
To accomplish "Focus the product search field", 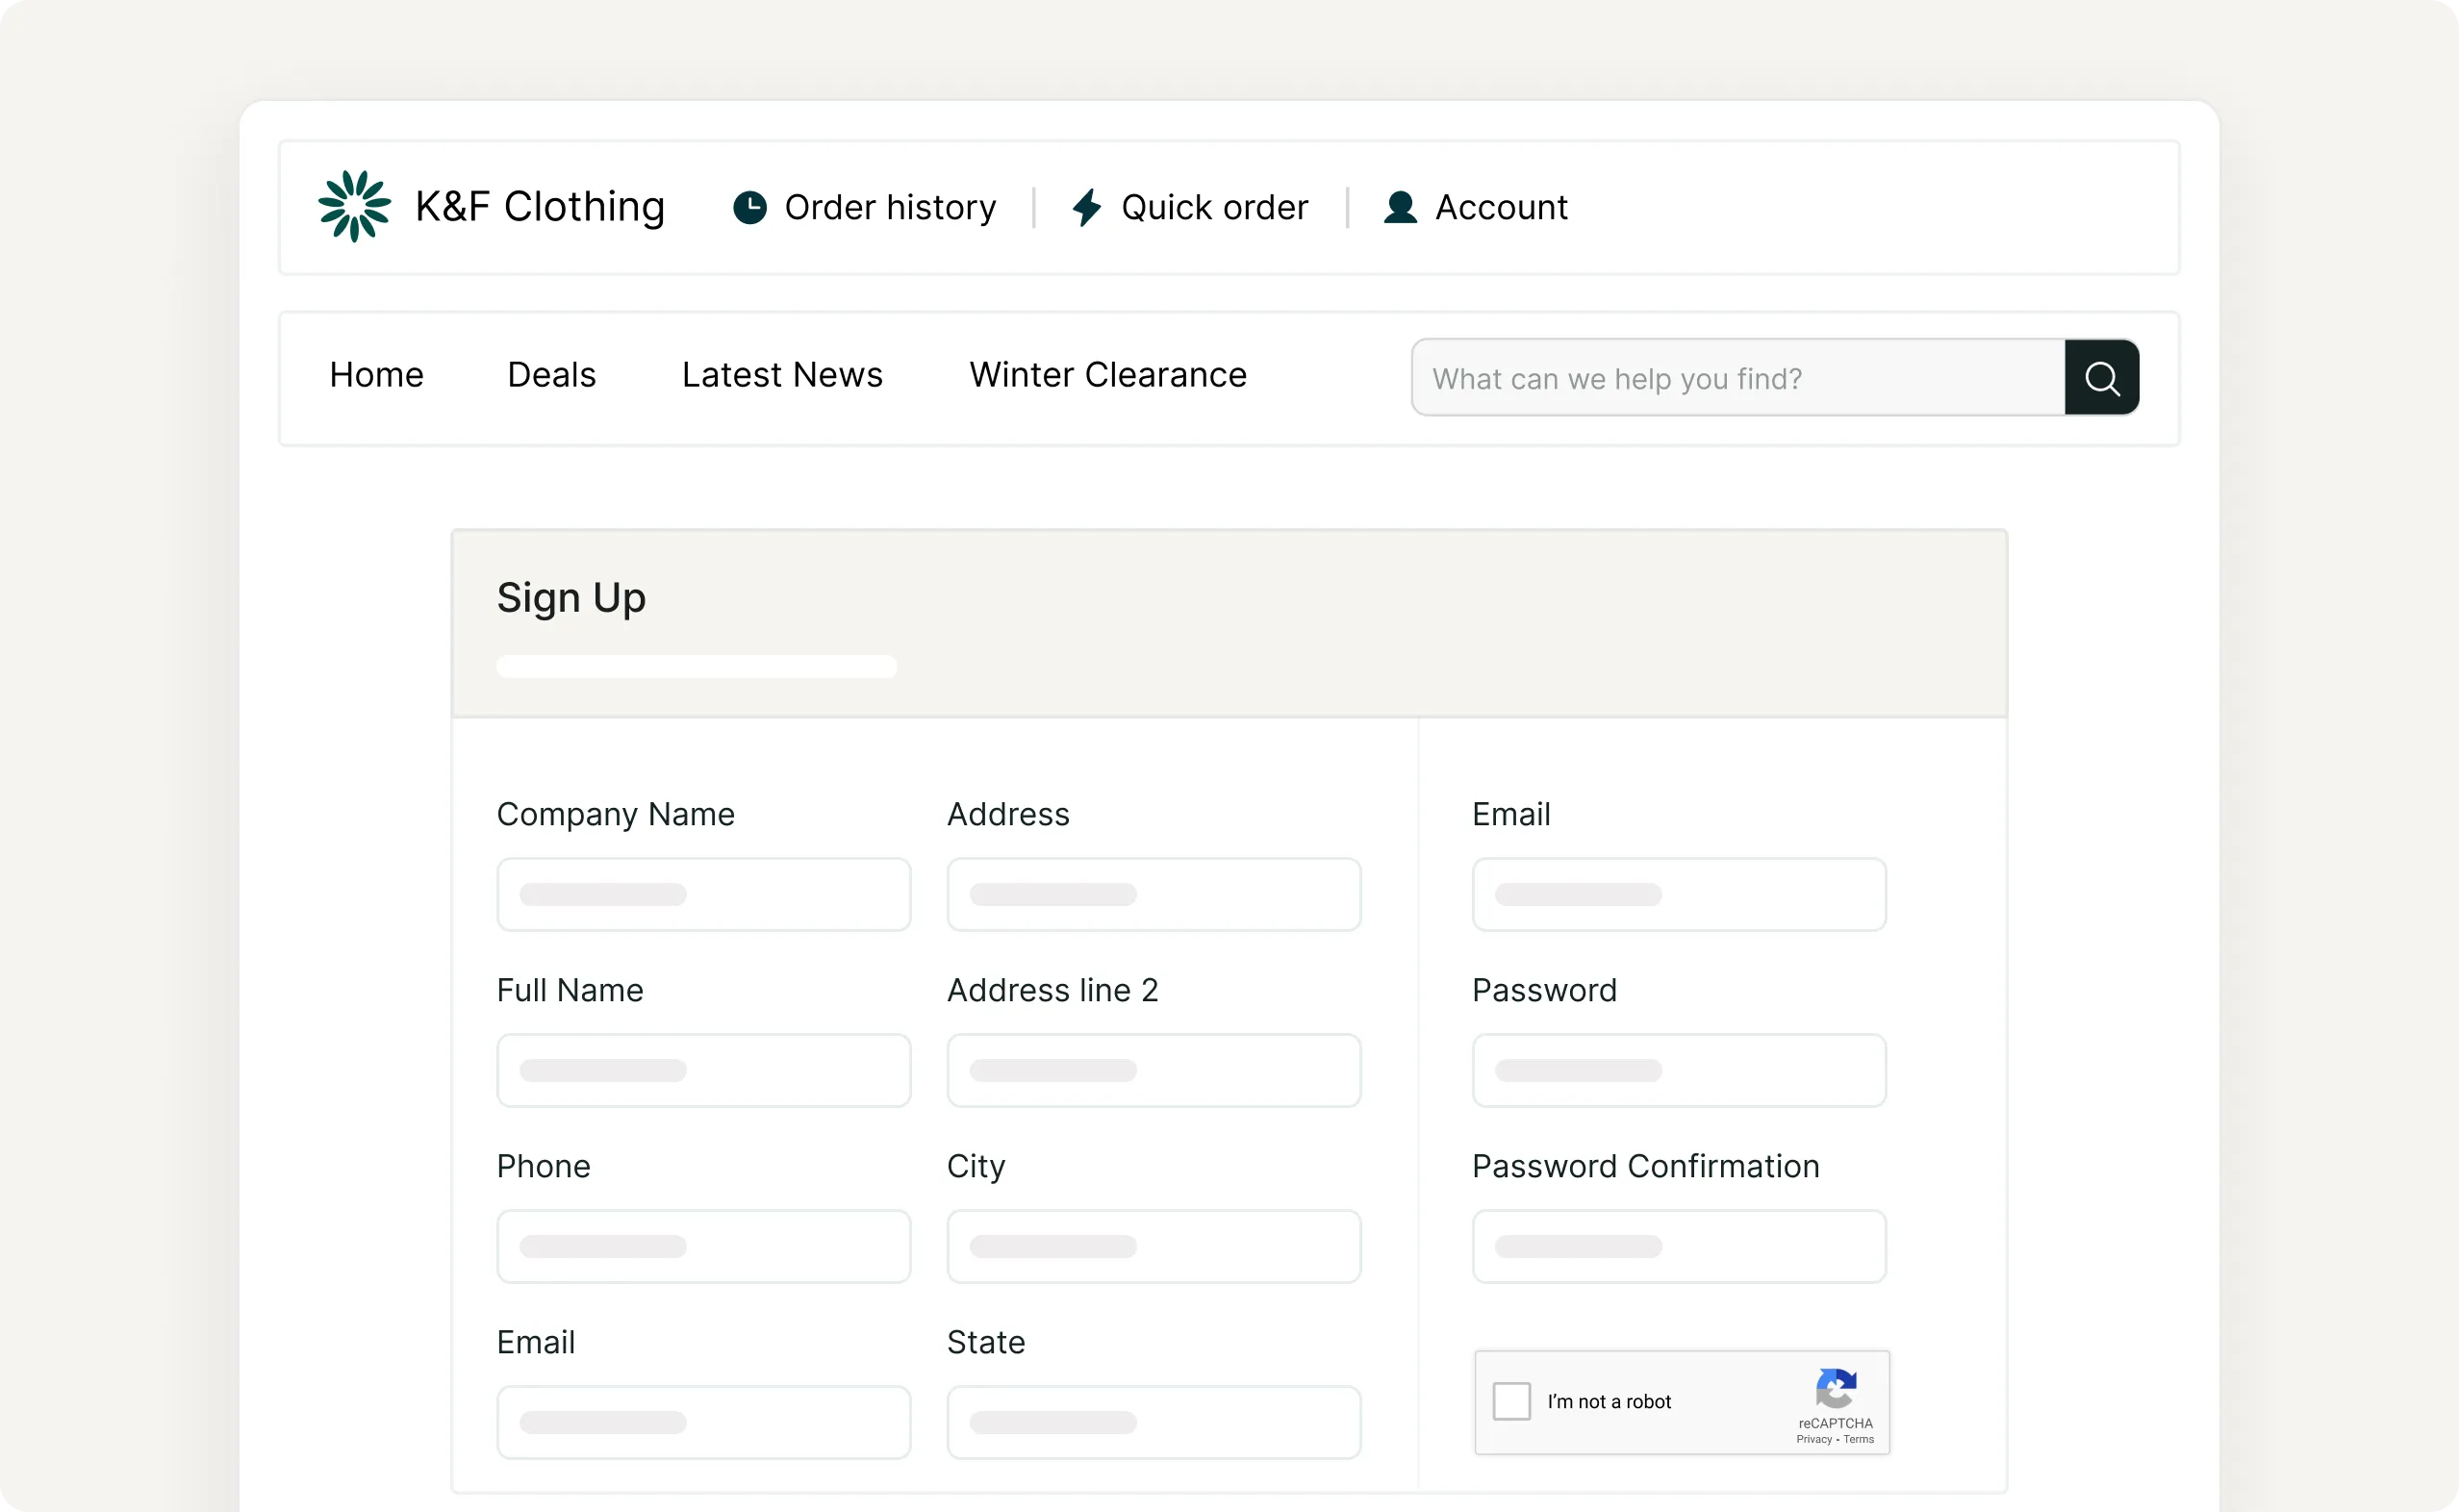I will tap(1737, 378).
